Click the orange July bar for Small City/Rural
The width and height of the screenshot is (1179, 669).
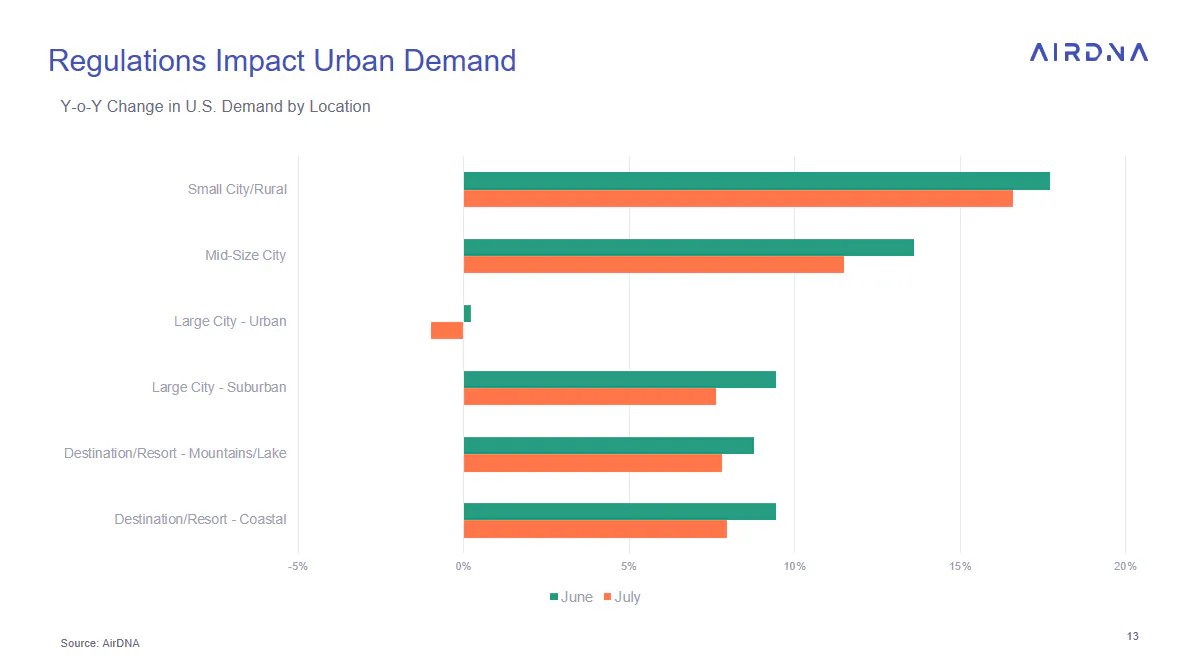tap(738, 198)
